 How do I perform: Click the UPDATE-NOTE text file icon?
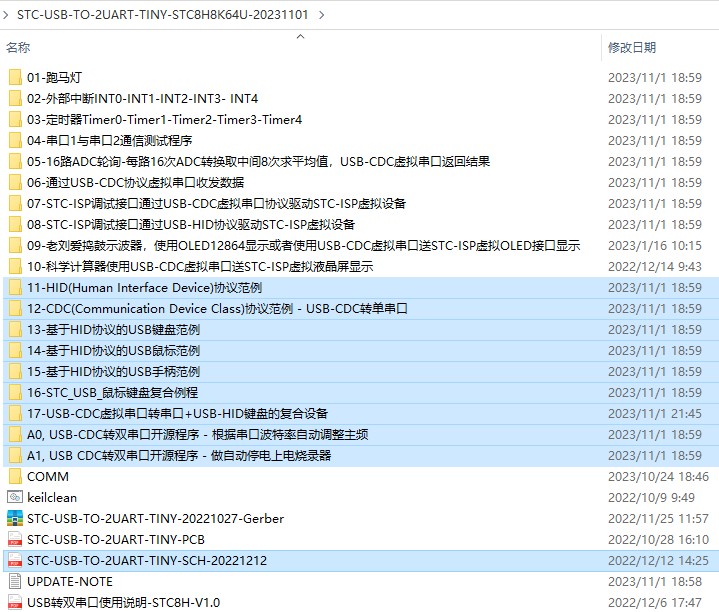pos(15,581)
